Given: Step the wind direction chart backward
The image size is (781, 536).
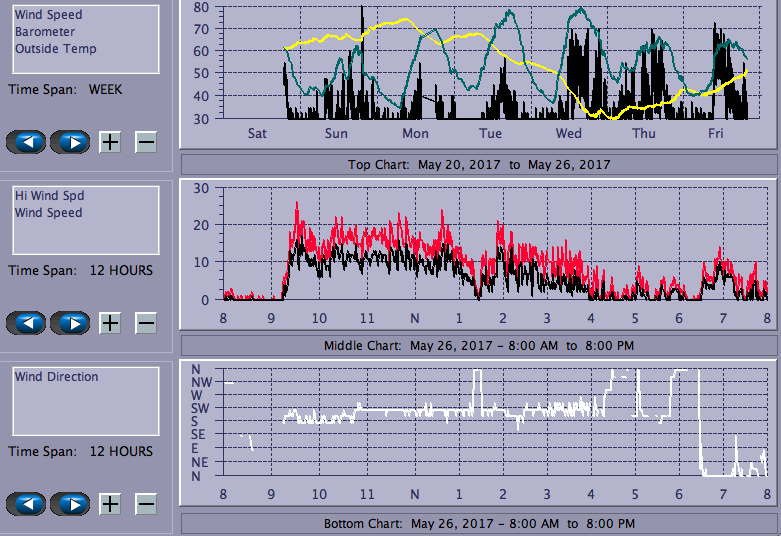Looking at the screenshot, I should click(26, 504).
